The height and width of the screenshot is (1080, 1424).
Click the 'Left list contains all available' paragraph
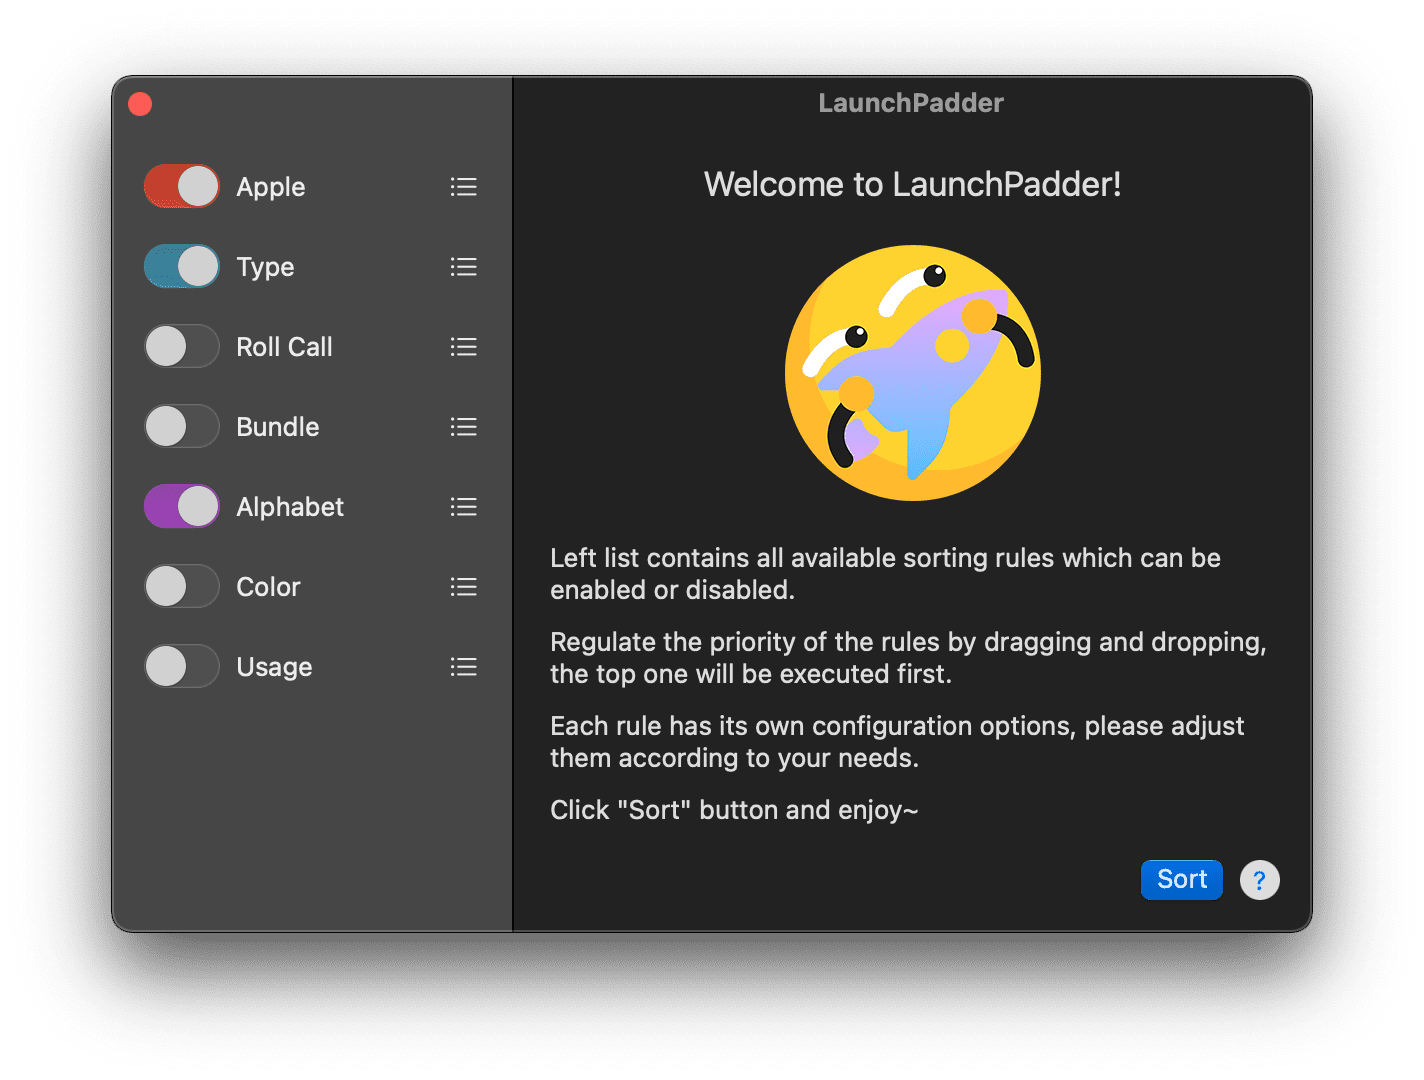click(885, 574)
